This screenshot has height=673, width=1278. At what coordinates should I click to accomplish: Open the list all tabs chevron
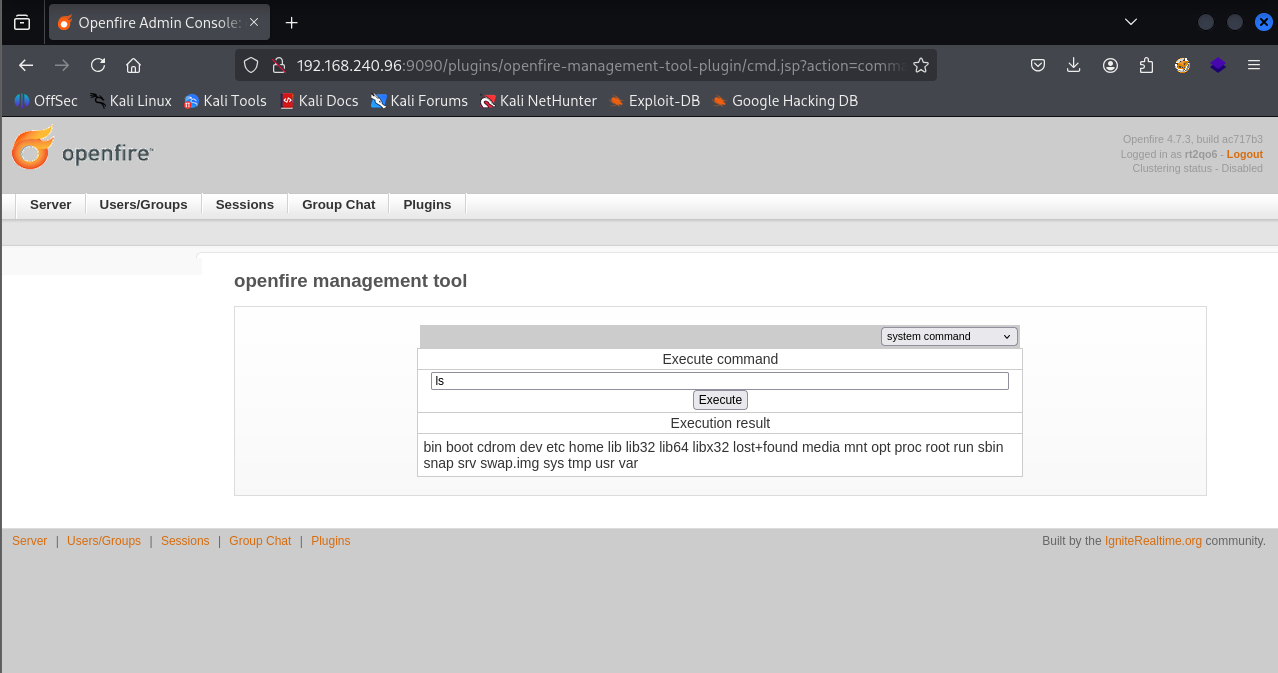click(1131, 22)
